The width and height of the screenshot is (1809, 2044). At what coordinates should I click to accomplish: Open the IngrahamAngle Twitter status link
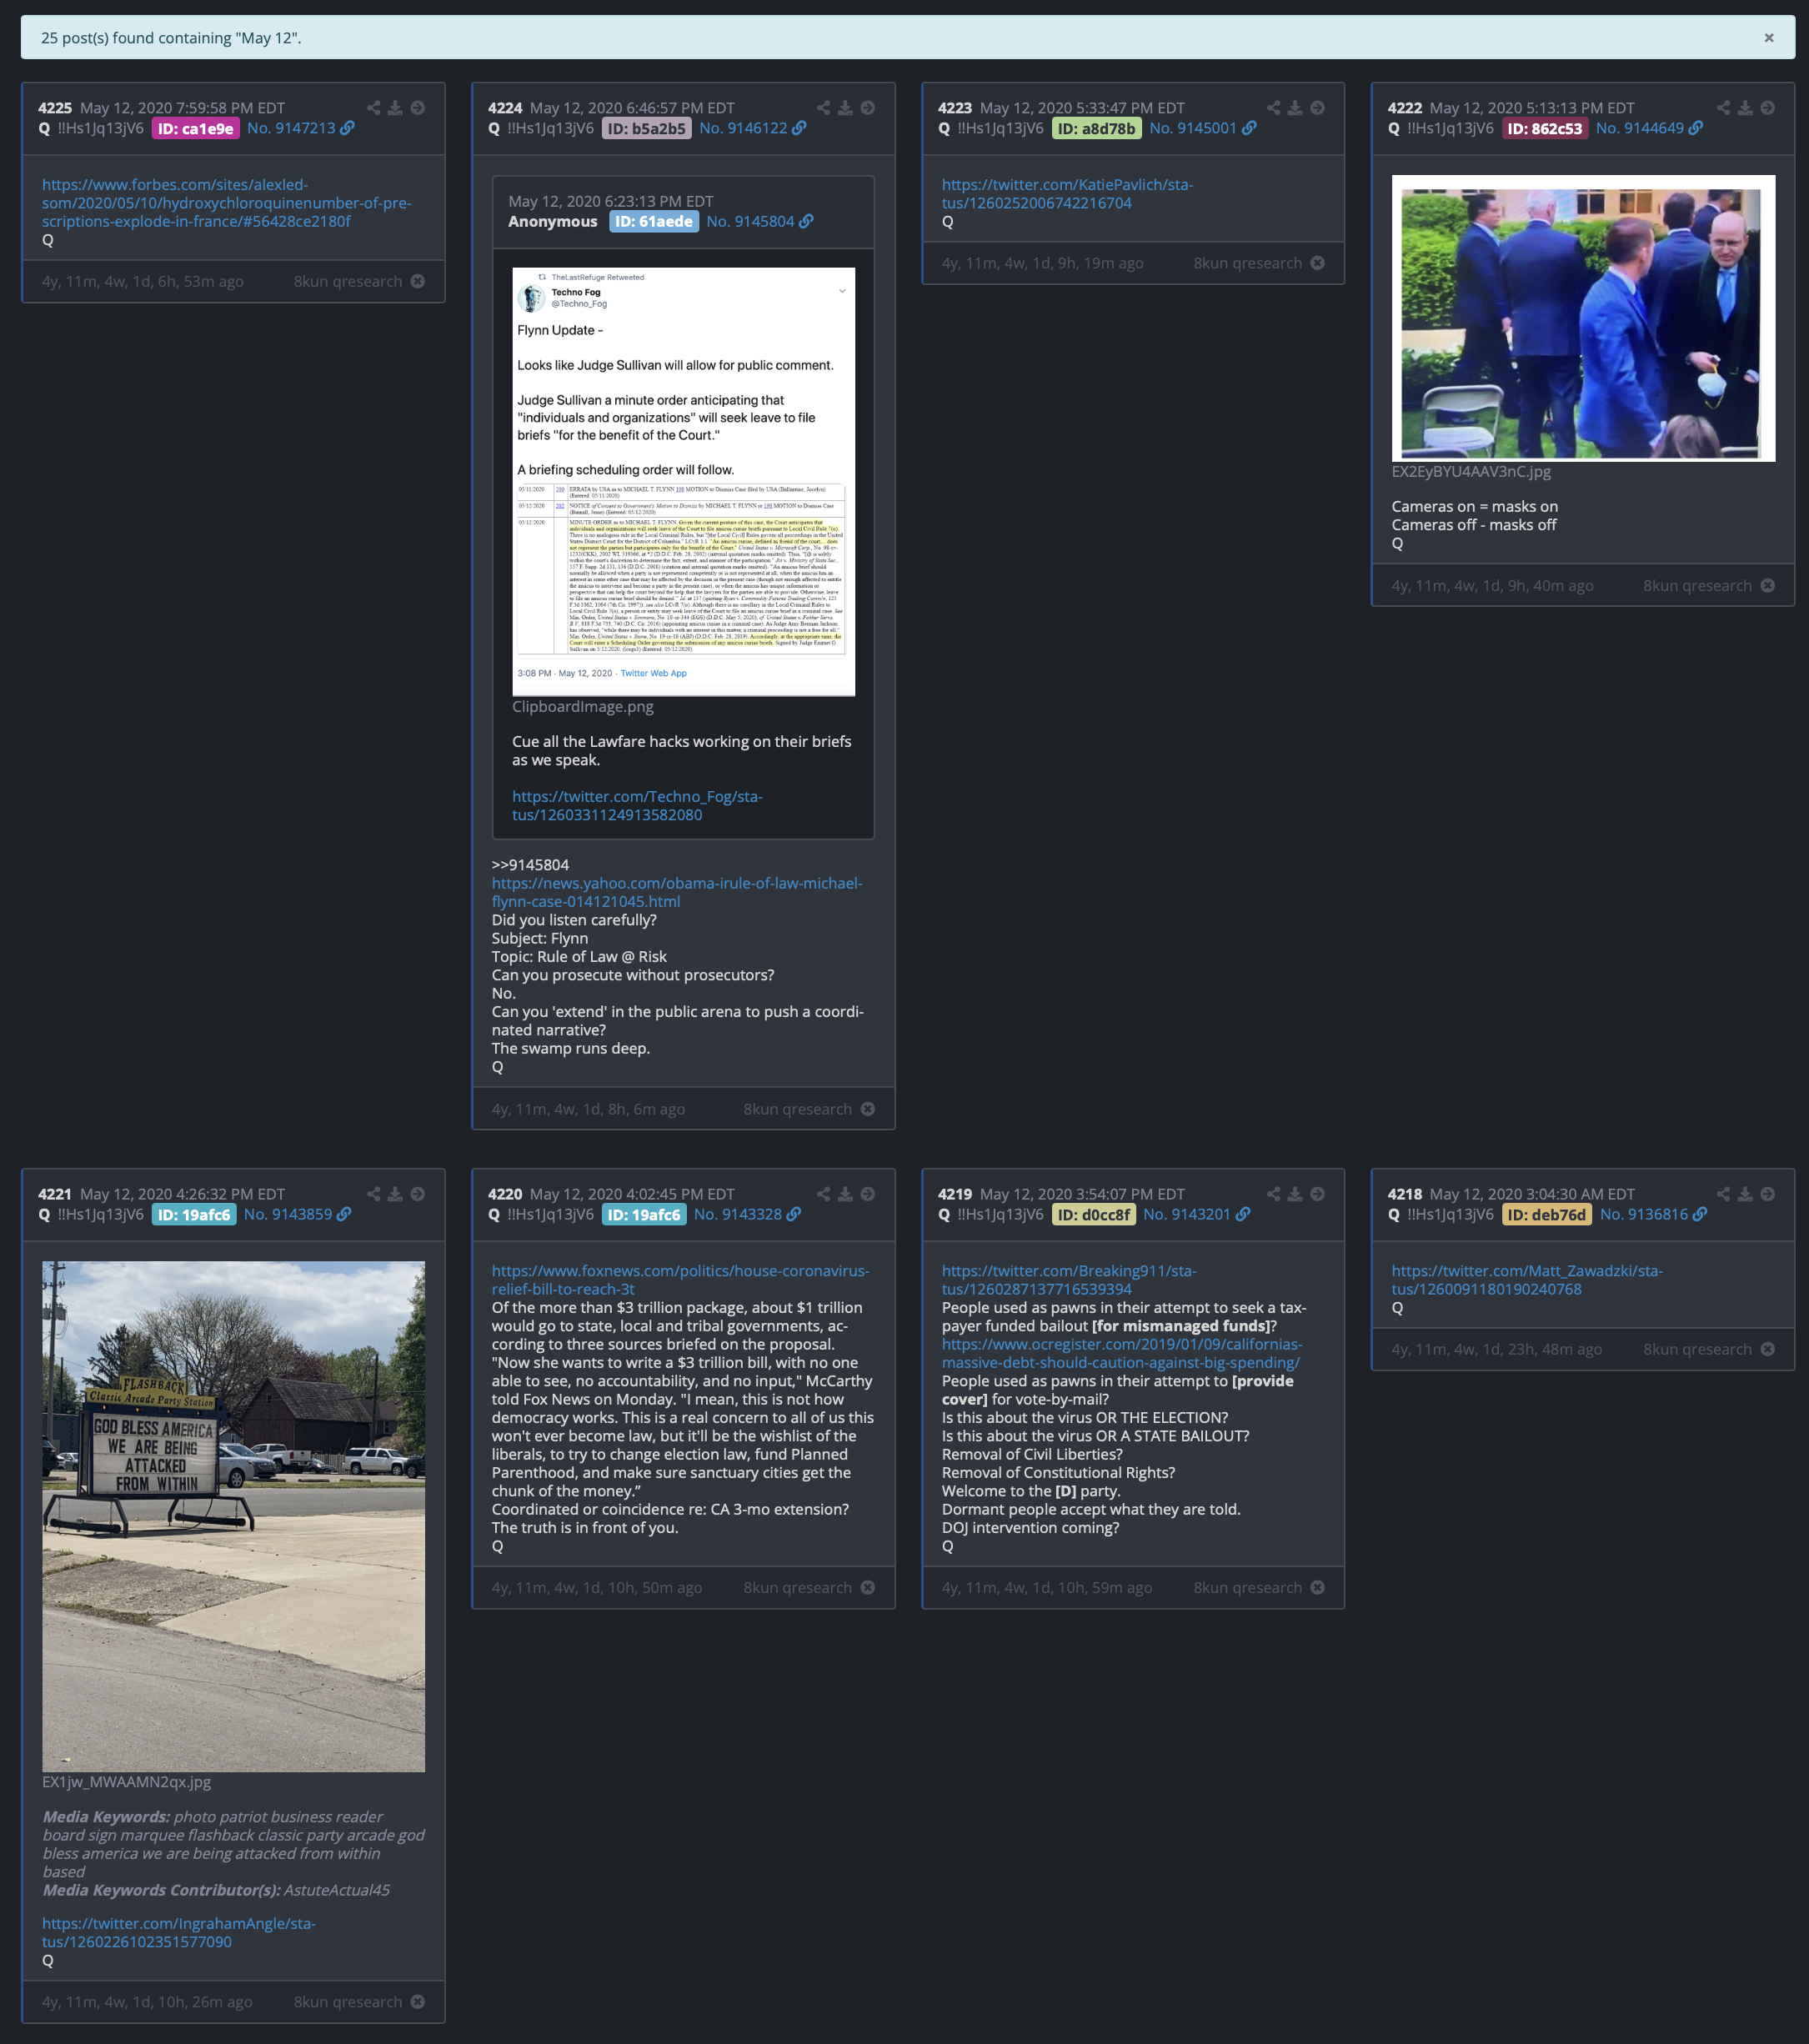coord(179,1933)
